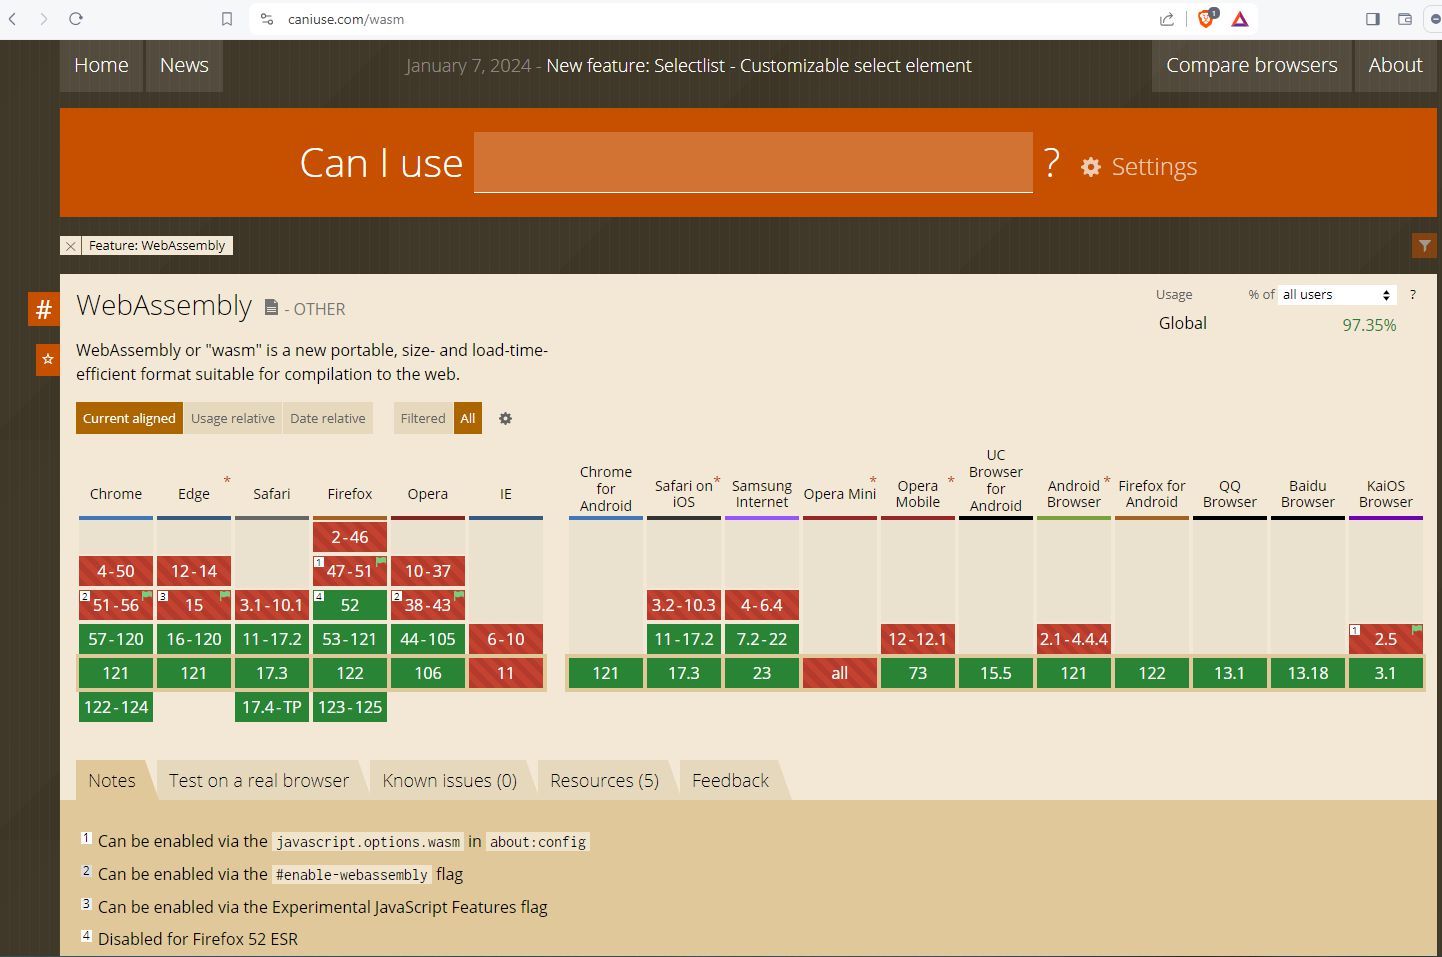Open Test on a real browser tab
The width and height of the screenshot is (1442, 957).
[x=259, y=781]
